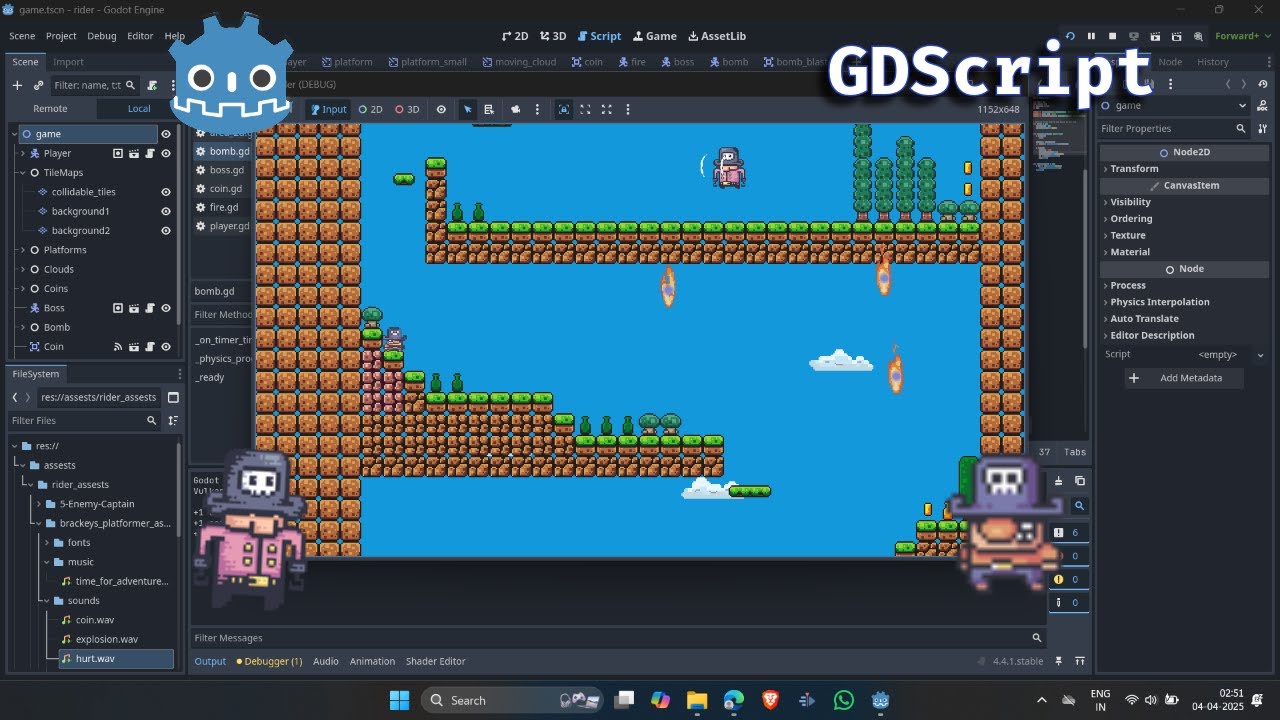
Task: Toggle visibility of the game root node
Action: [x=166, y=134]
